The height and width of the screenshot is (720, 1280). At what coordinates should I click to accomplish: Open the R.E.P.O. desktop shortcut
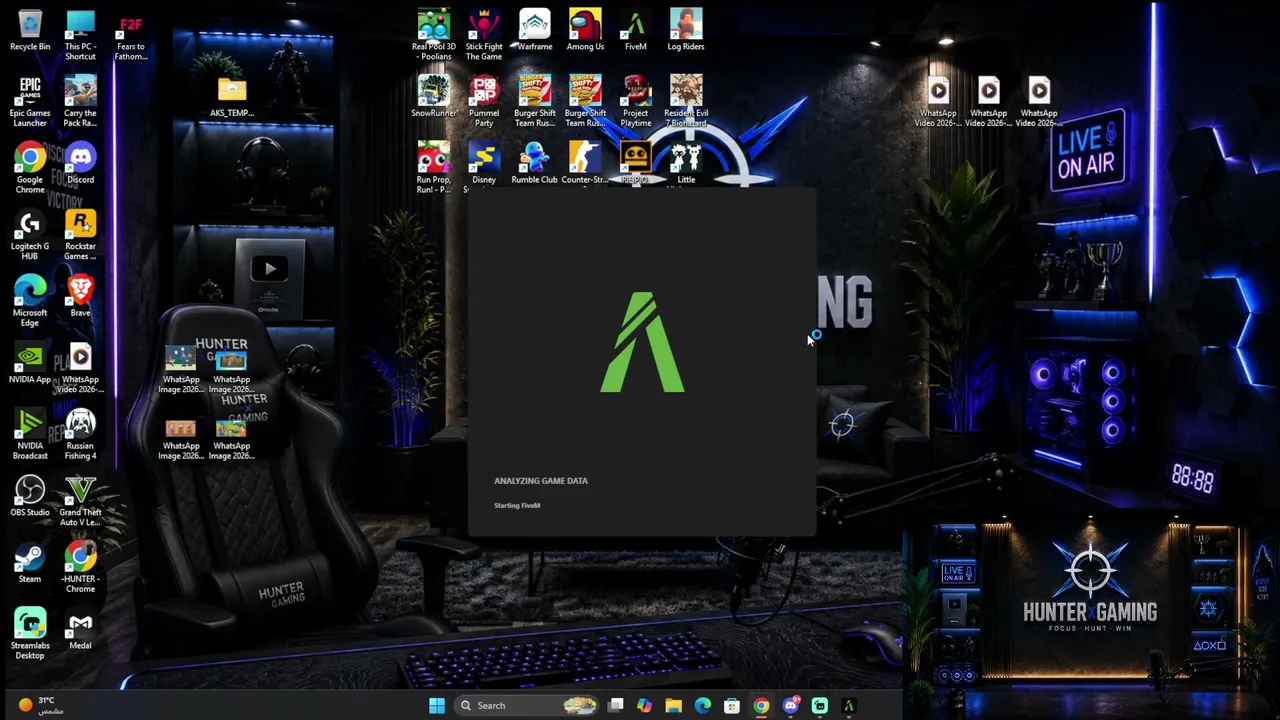635,163
